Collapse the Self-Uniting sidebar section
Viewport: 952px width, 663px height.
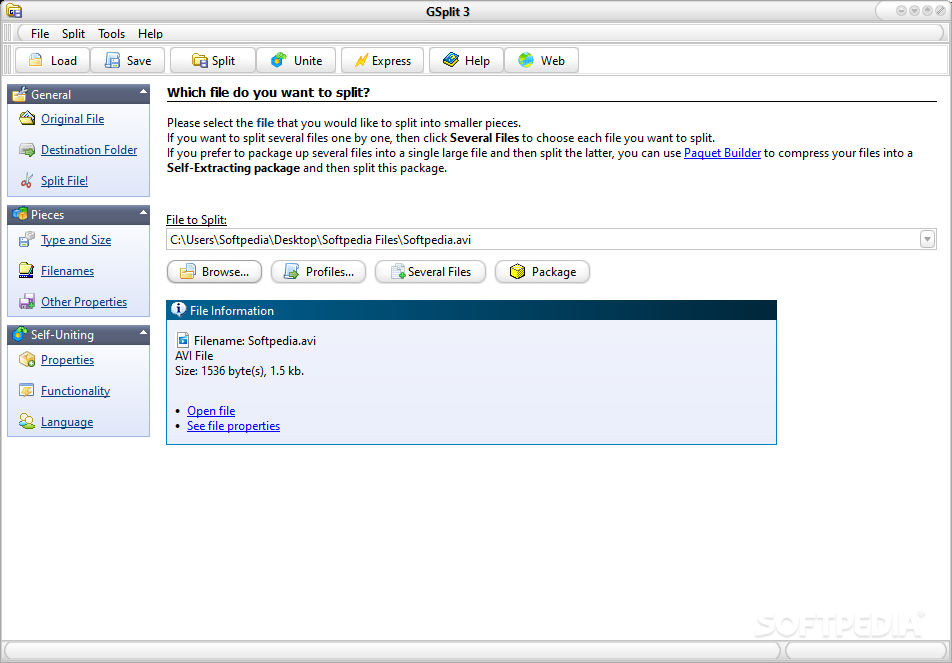click(x=143, y=333)
